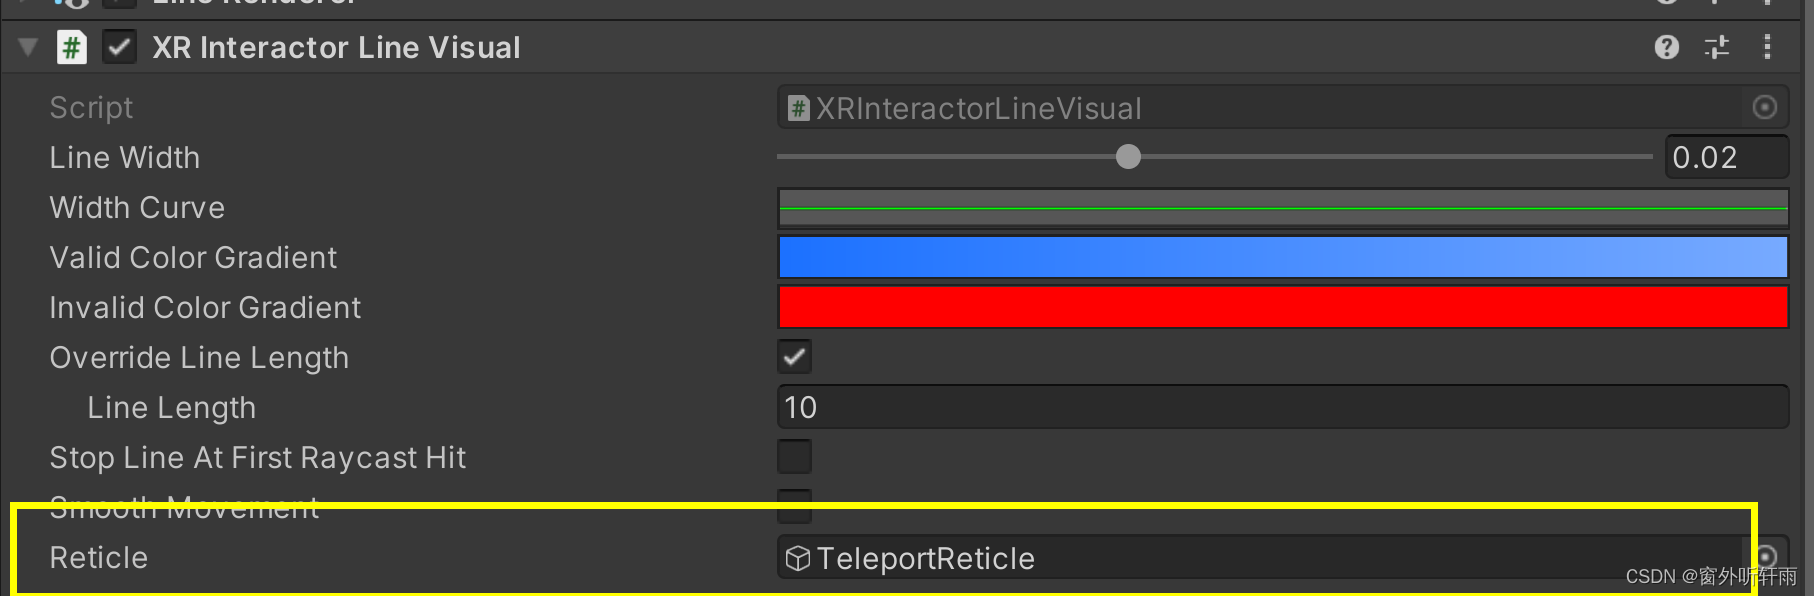
Task: Open the Valid Color Gradient editor
Action: (x=1283, y=257)
